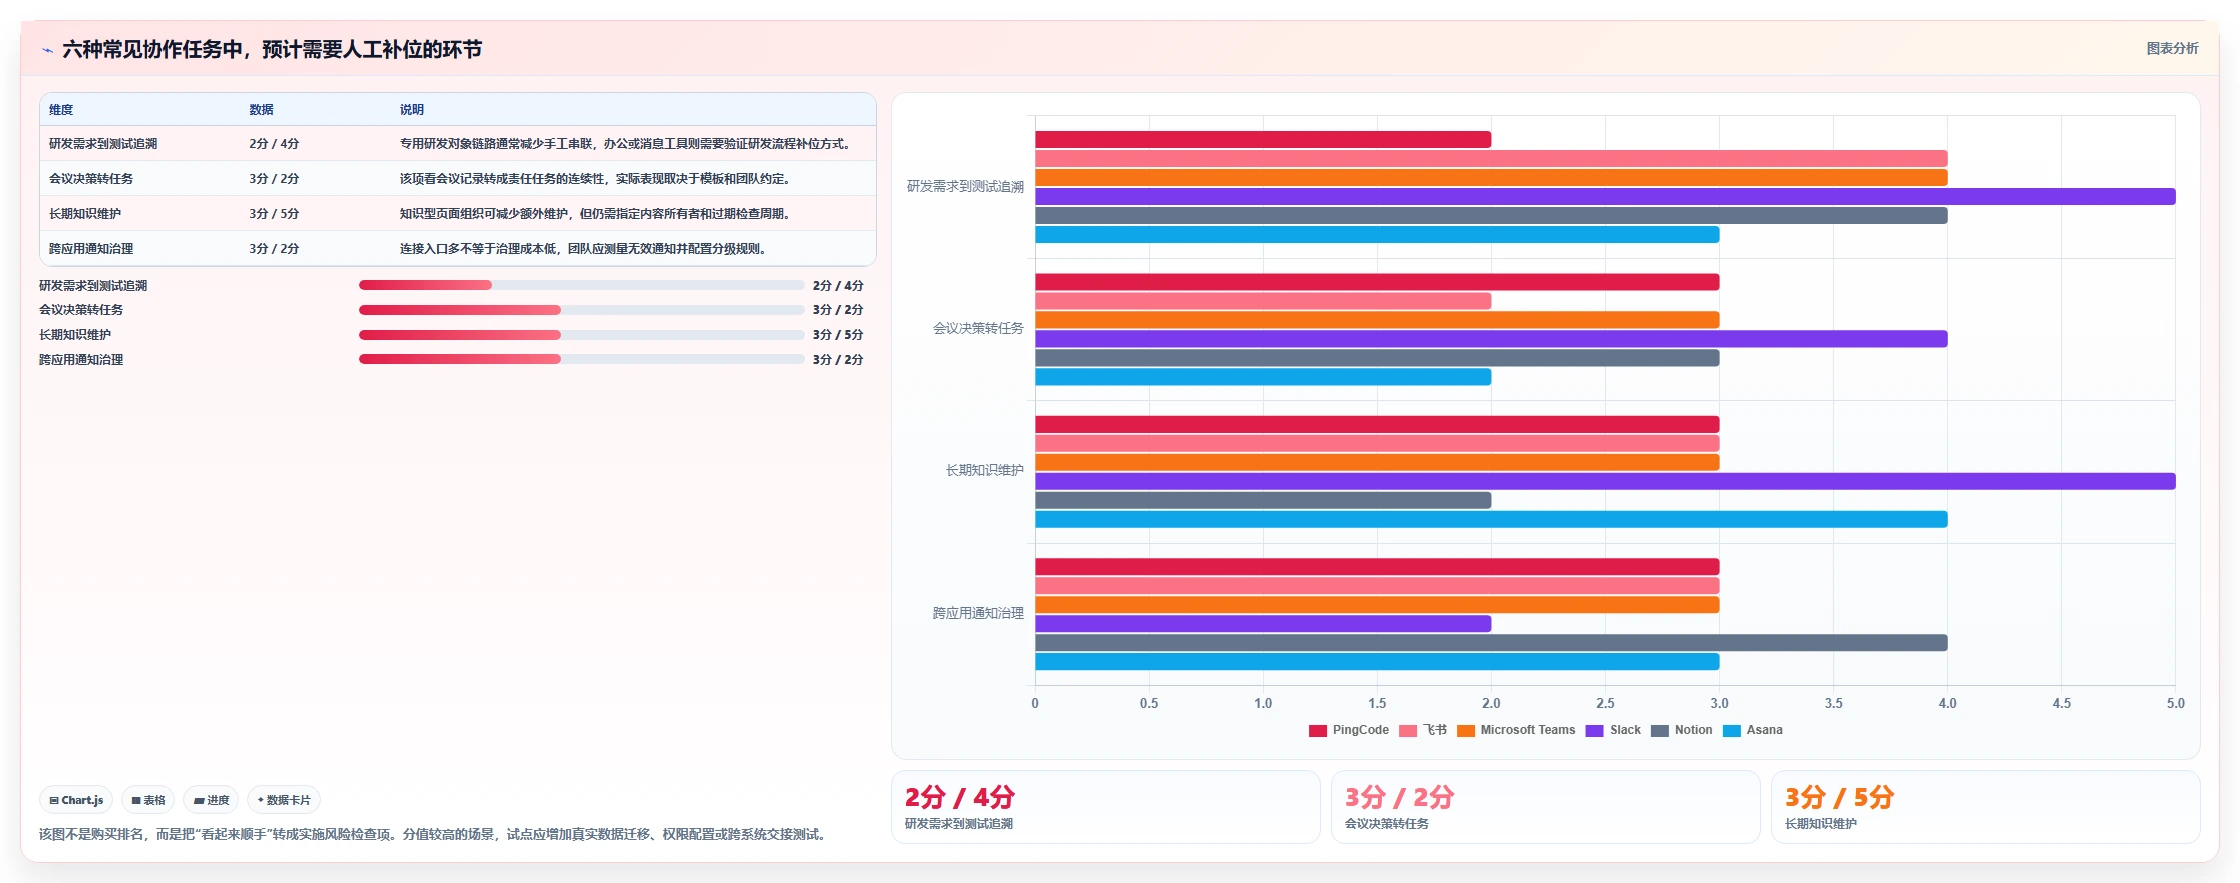The width and height of the screenshot is (2240, 883).
Task: Select 跨应用通知治理 in the table's 维度 column
Action: (x=91, y=249)
